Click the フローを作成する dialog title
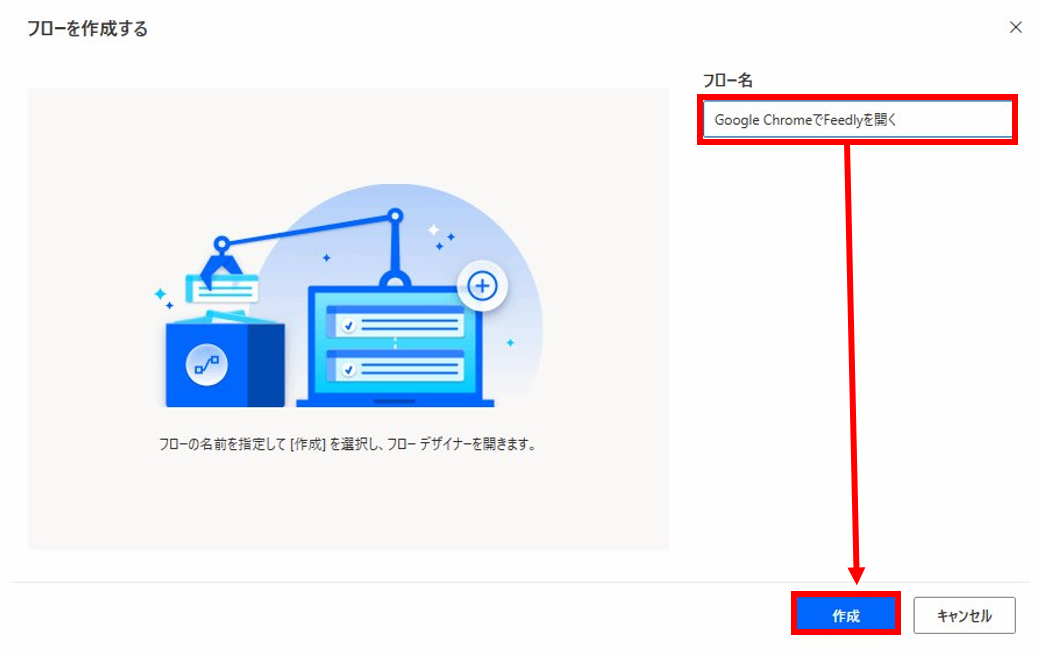Image resolution: width=1039 pixels, height=658 pixels. tap(87, 28)
